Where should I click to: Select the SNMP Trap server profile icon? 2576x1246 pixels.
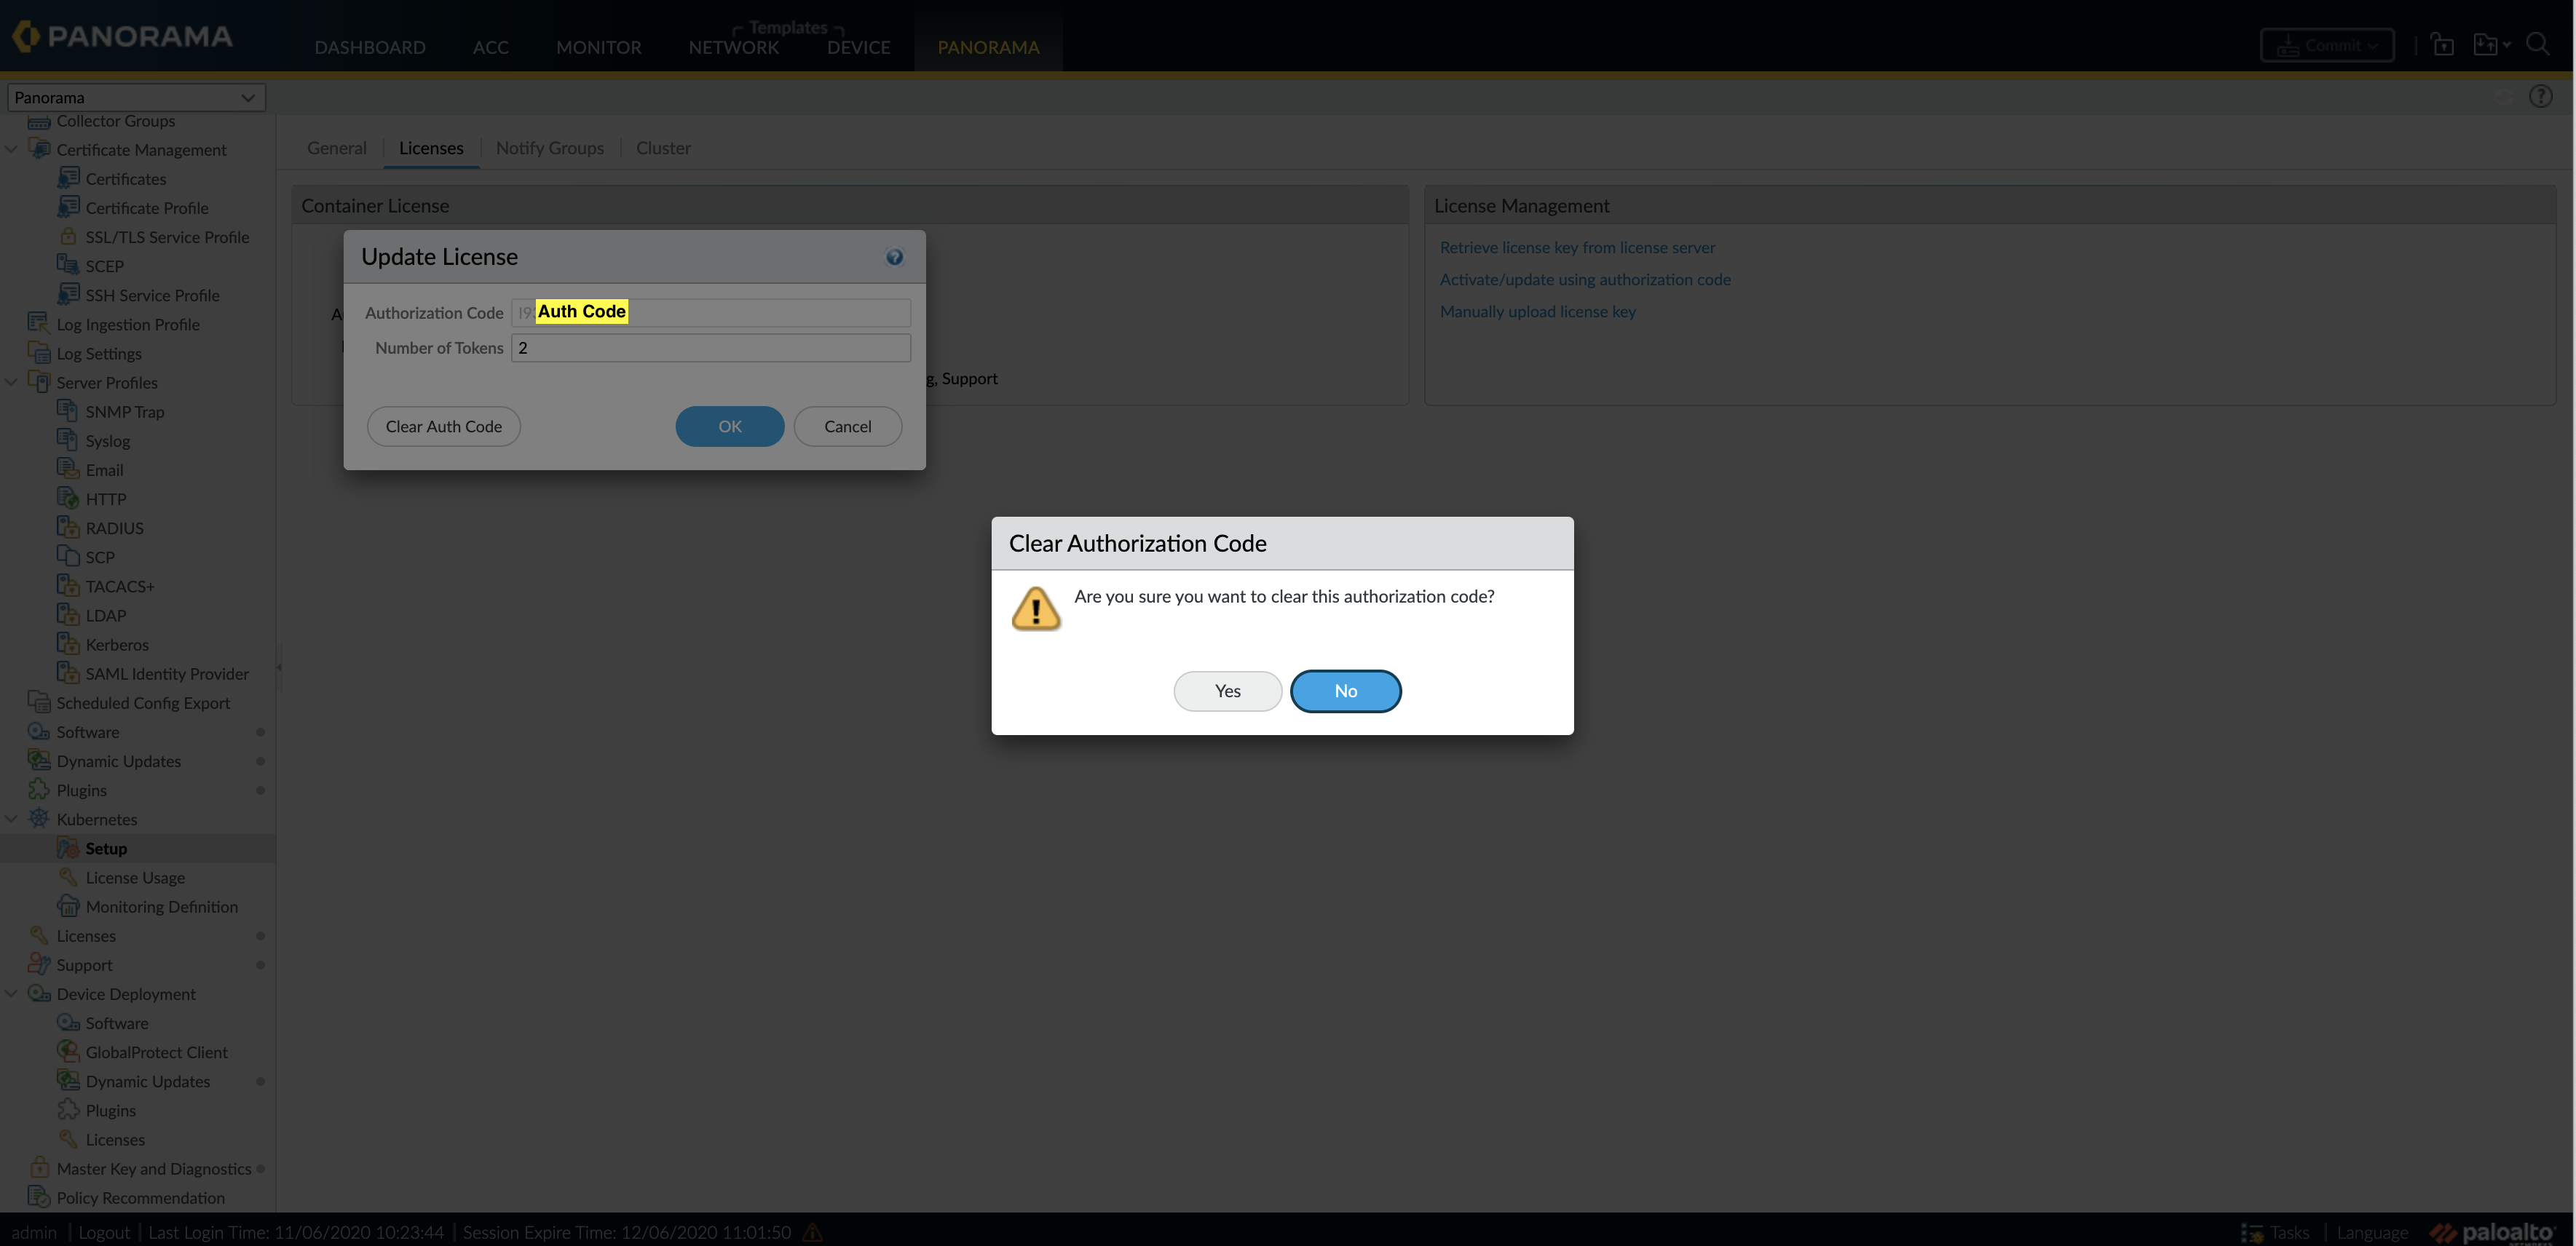click(68, 411)
